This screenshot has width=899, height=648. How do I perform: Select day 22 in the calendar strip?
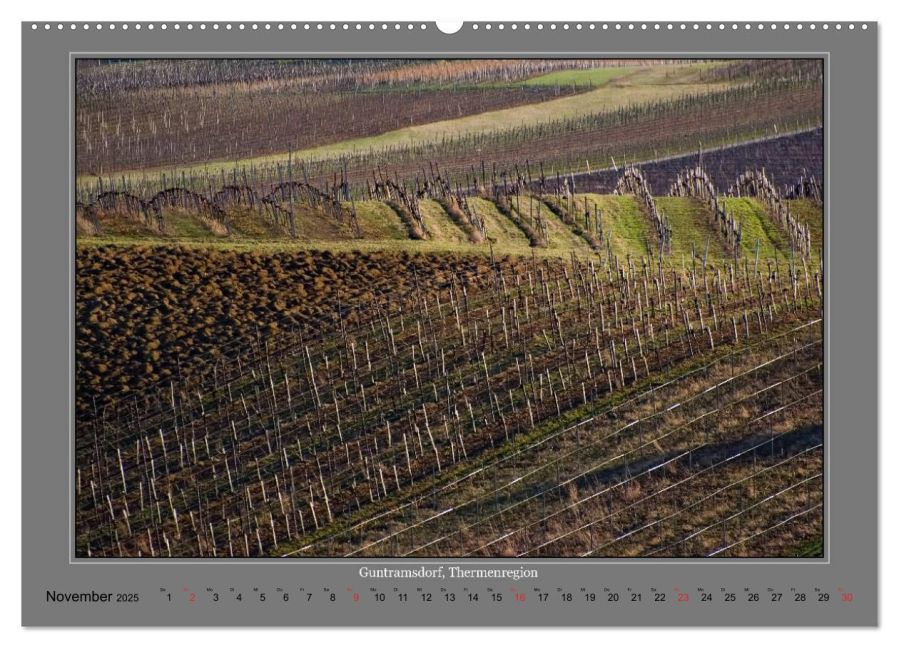click(660, 598)
